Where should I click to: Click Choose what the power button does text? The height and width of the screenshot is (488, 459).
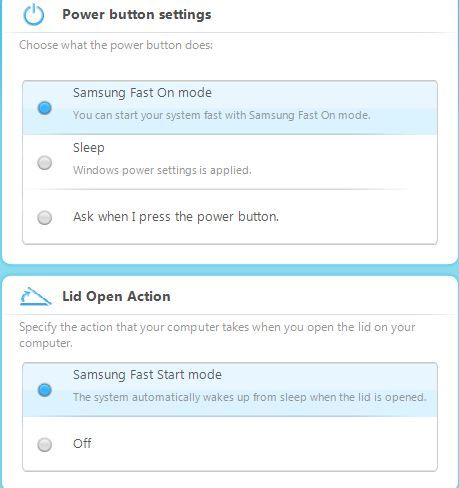(116, 45)
